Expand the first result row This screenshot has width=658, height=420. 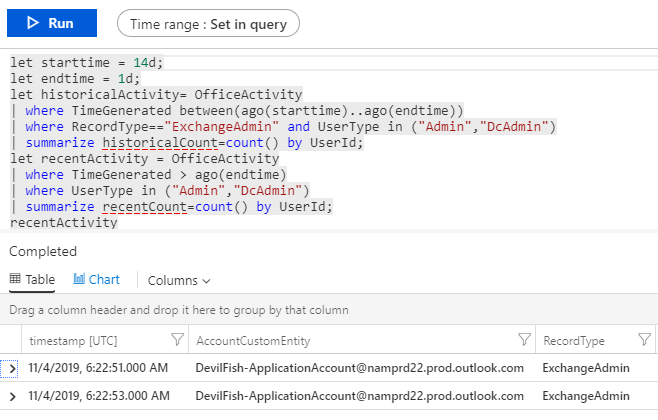(x=12, y=368)
